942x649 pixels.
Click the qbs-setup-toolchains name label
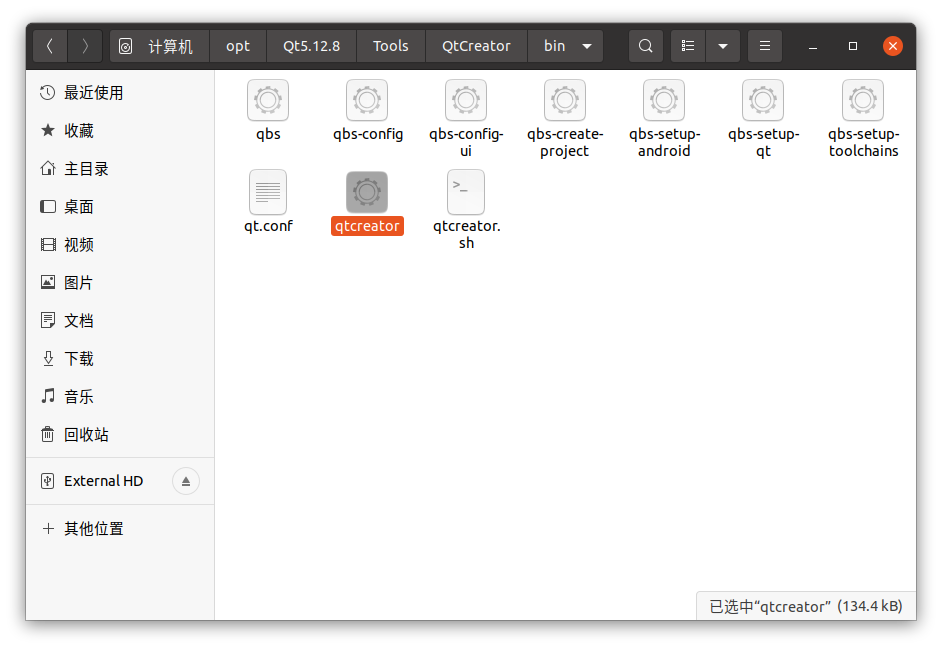click(x=863, y=142)
